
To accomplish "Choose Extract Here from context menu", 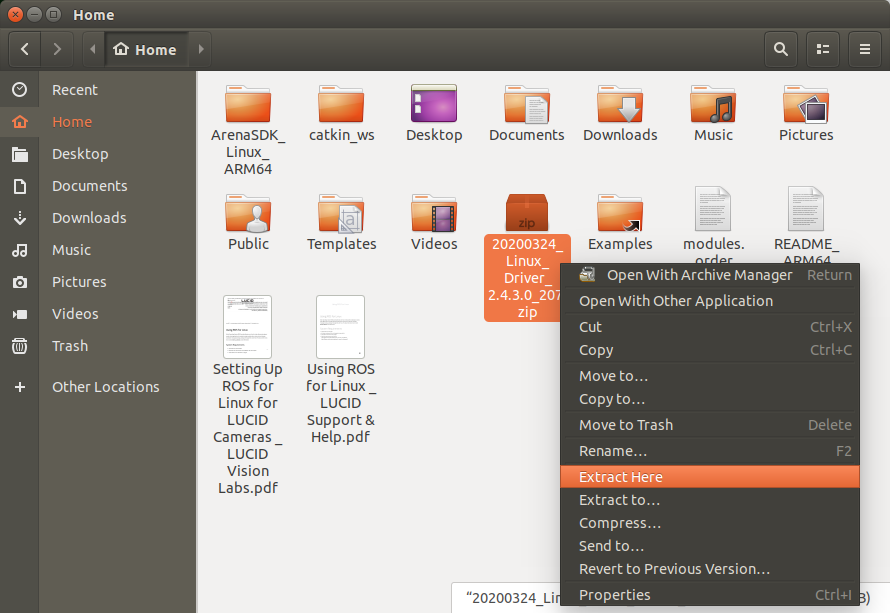I will [620, 477].
